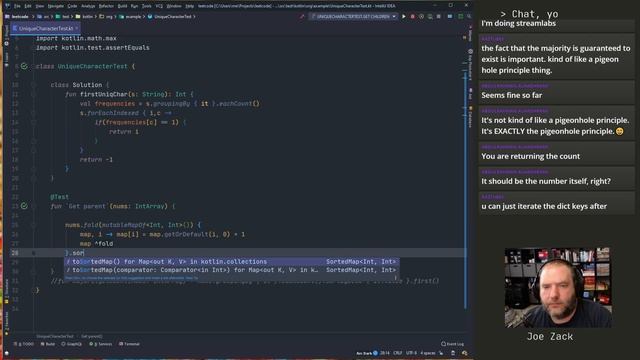Select the UniqueCharacterTest.kt editor tab
Viewport: 640px width, 360px height.
(x=46, y=29)
